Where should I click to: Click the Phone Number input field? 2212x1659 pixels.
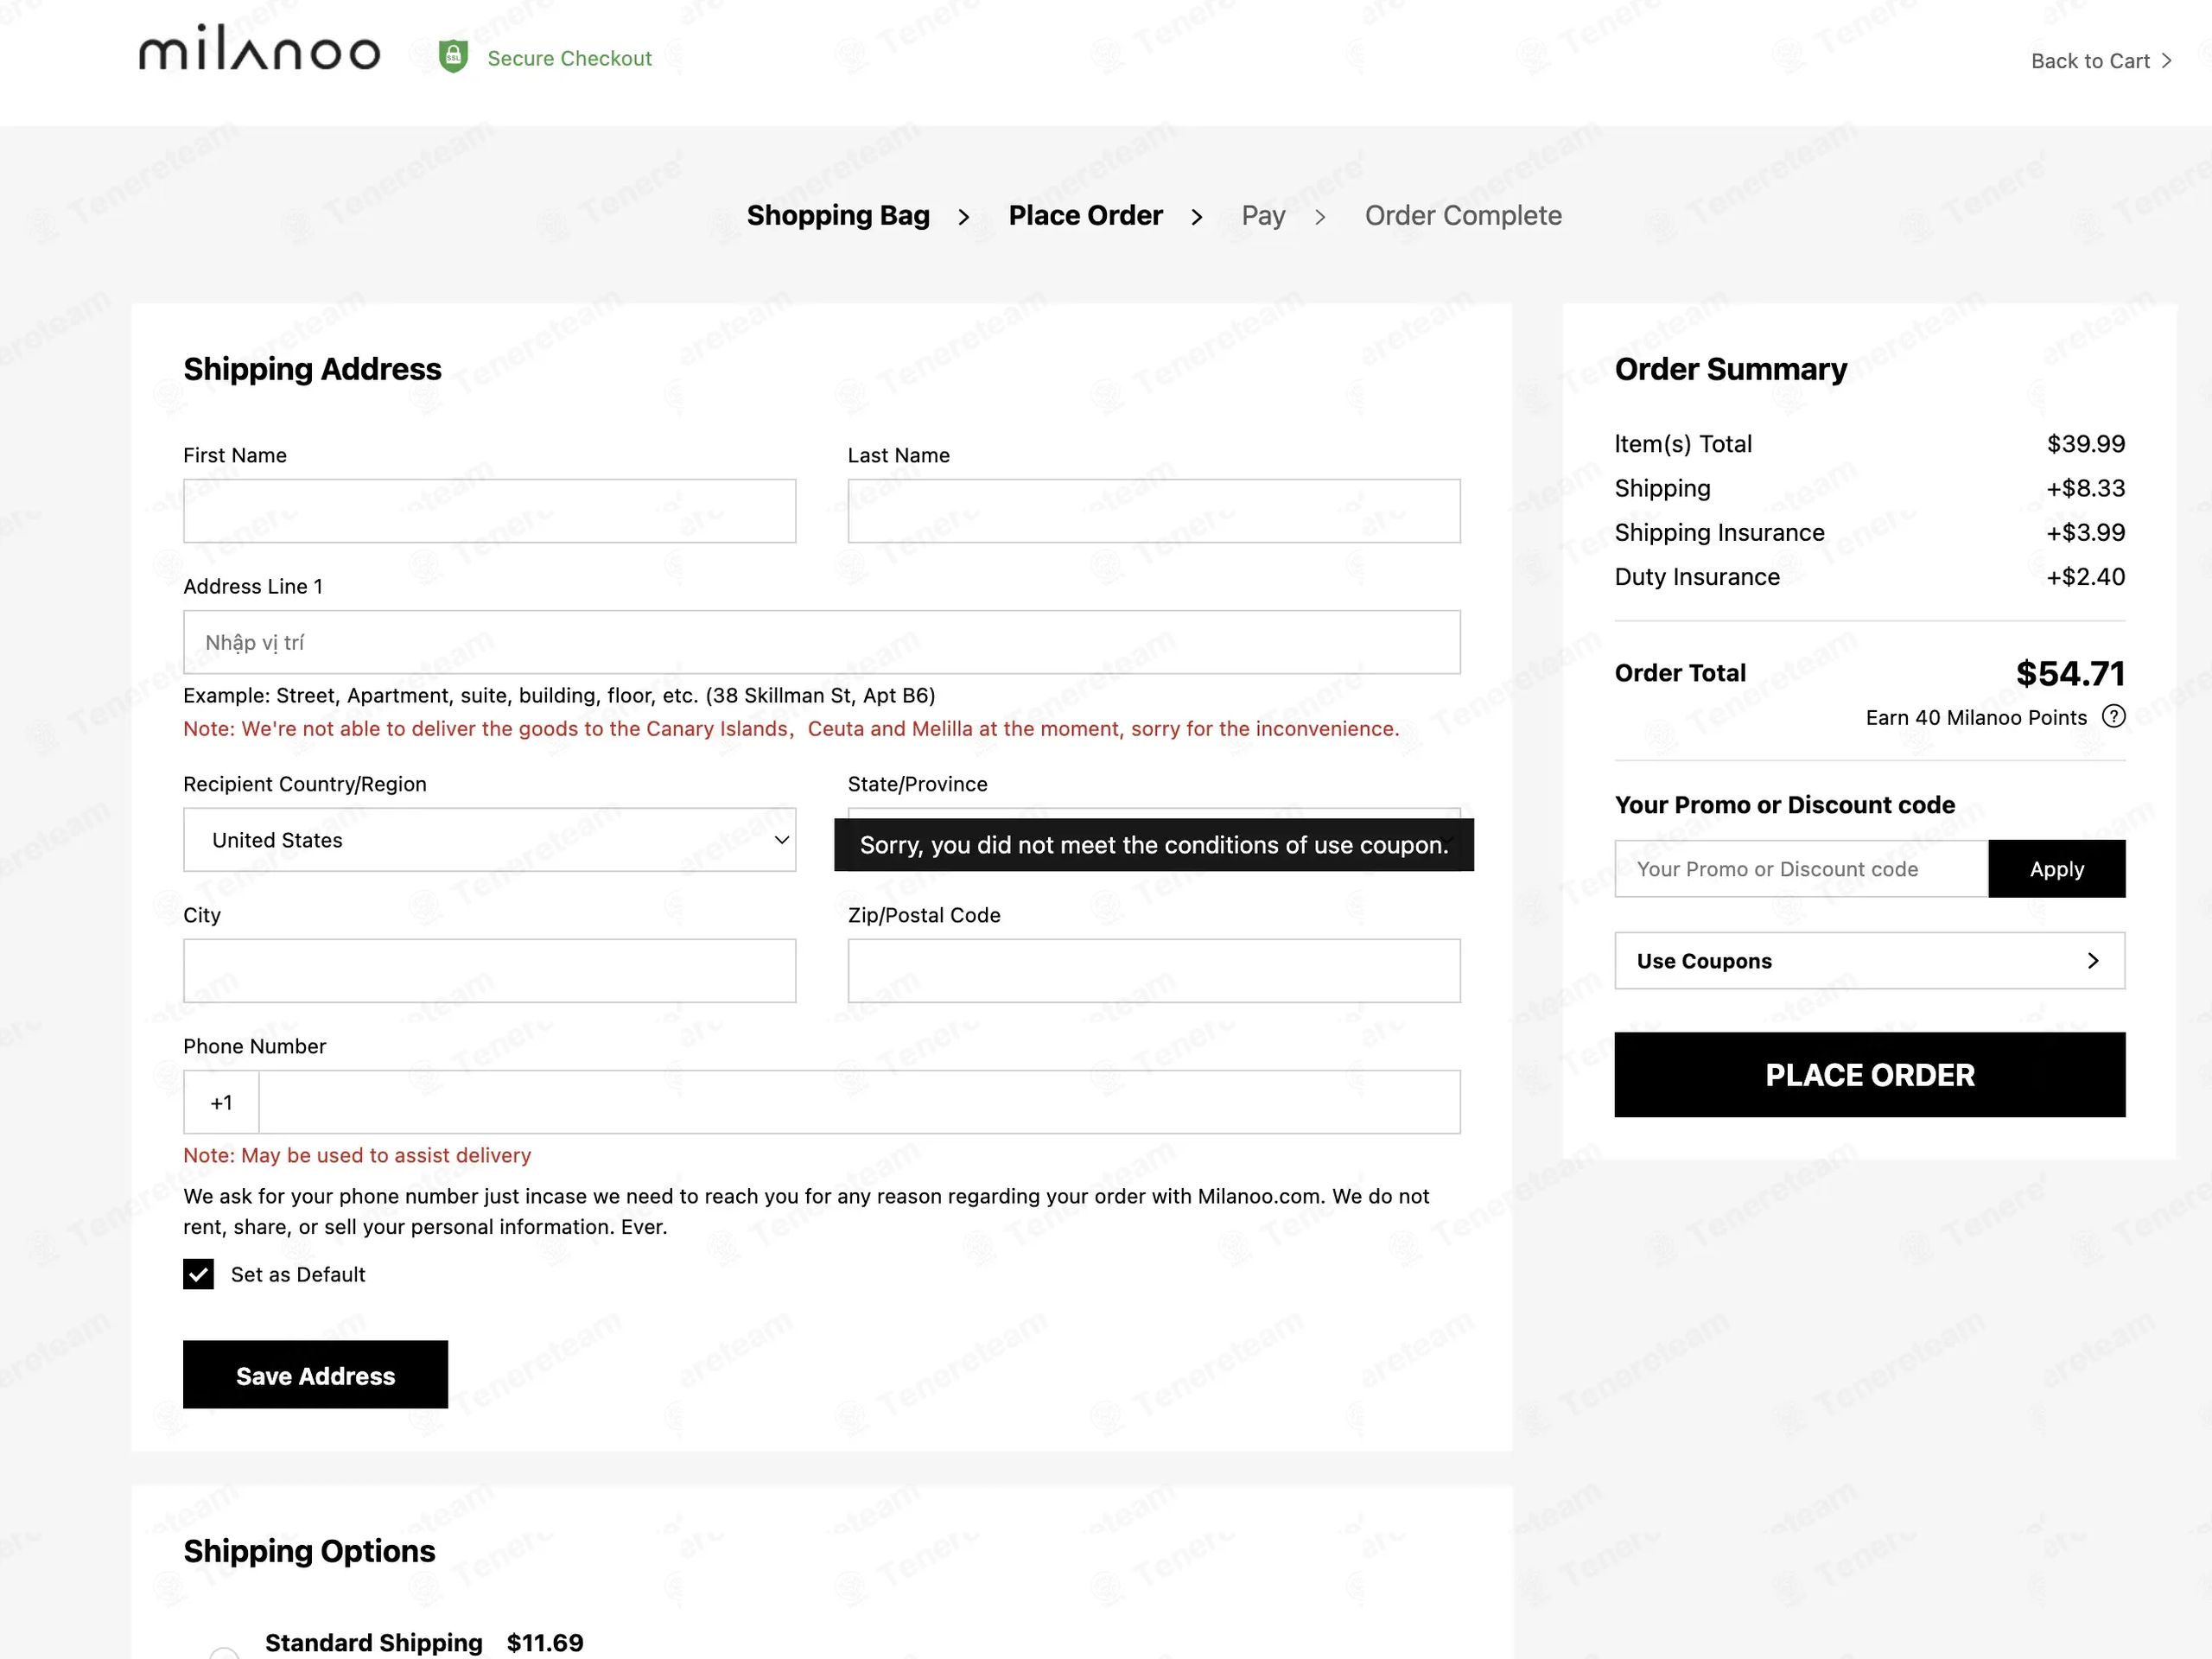pyautogui.click(x=859, y=1102)
